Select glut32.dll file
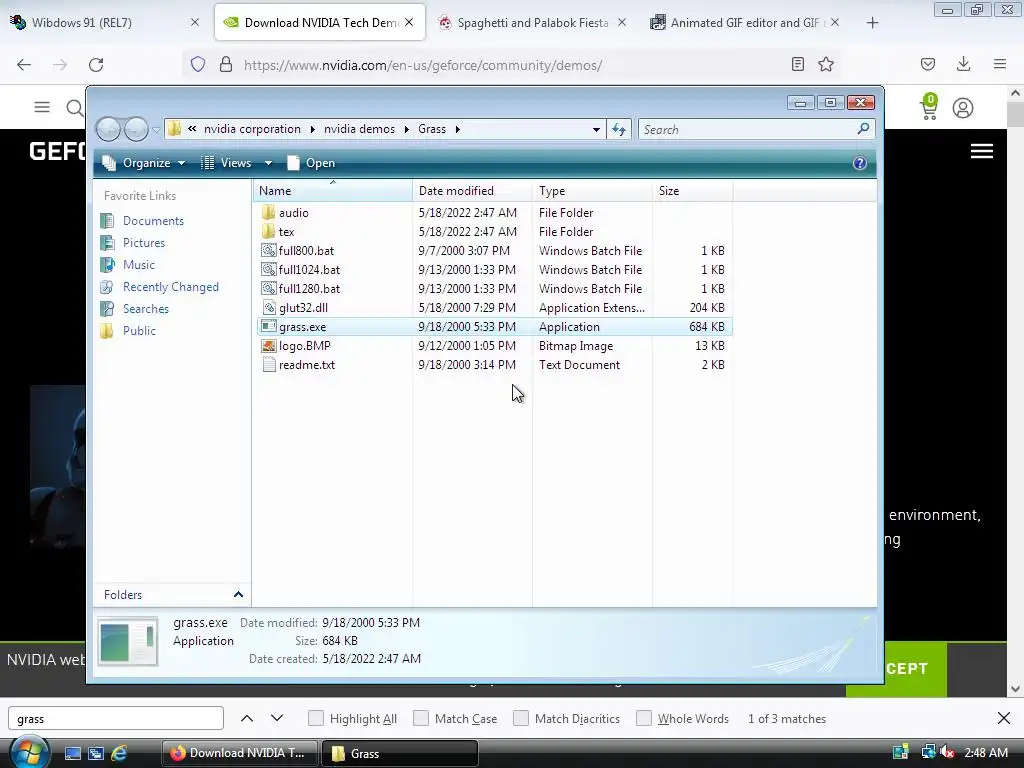 [494, 308]
